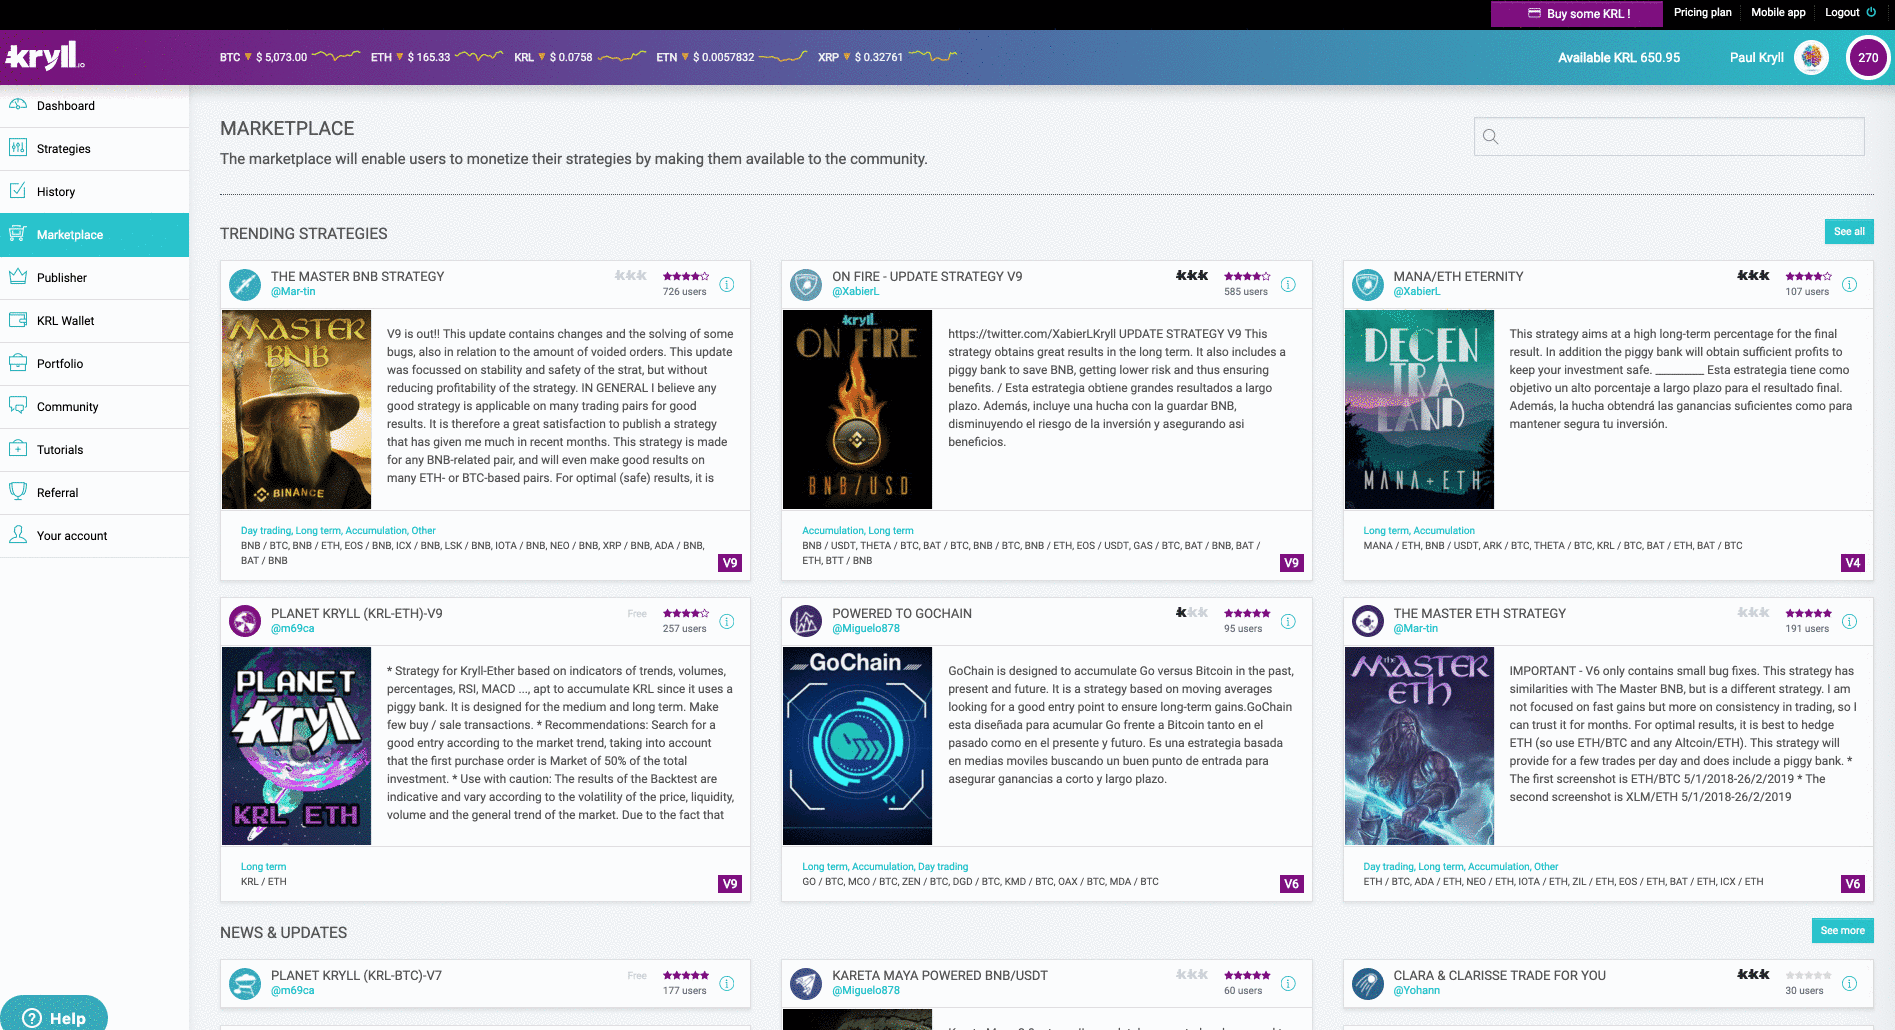
Task: Click the Paul Kryll profile avatar
Action: coord(1812,57)
